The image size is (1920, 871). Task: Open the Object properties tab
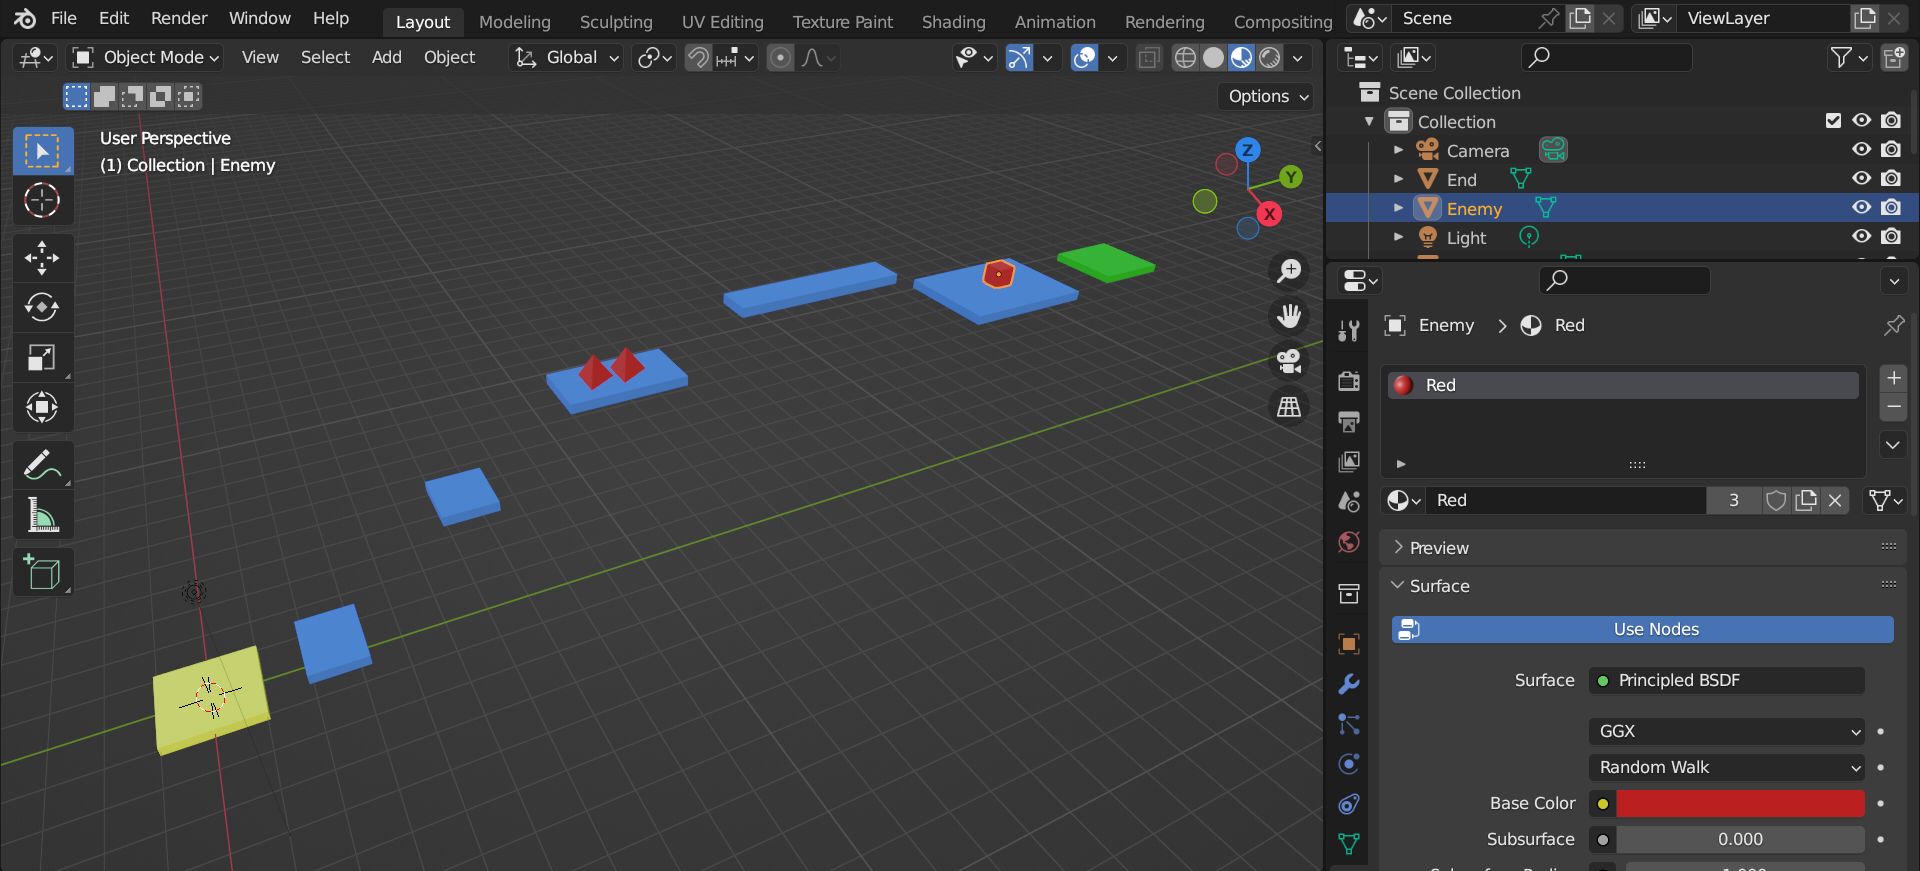pos(1349,644)
